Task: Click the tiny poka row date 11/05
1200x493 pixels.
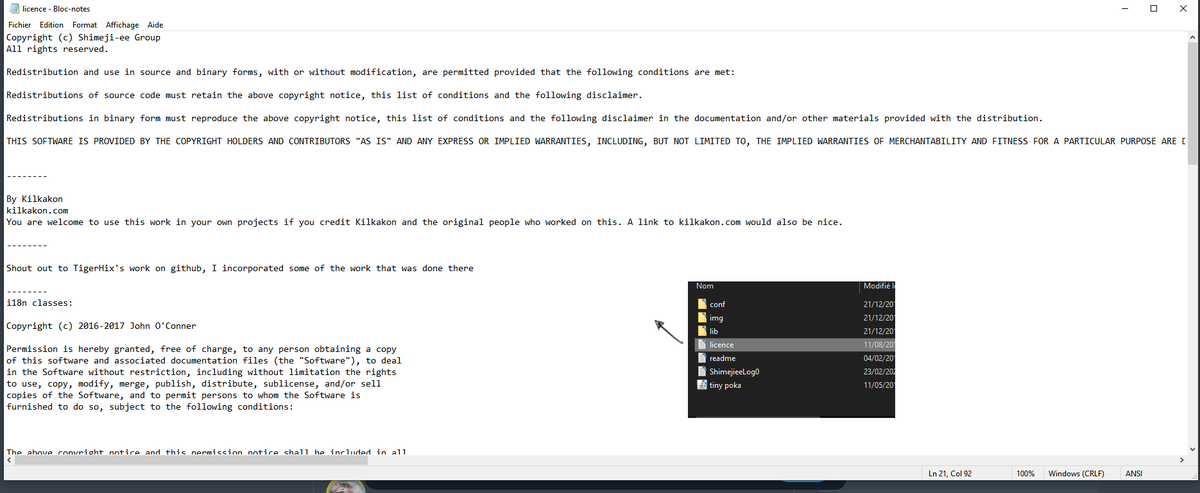Action: point(877,385)
